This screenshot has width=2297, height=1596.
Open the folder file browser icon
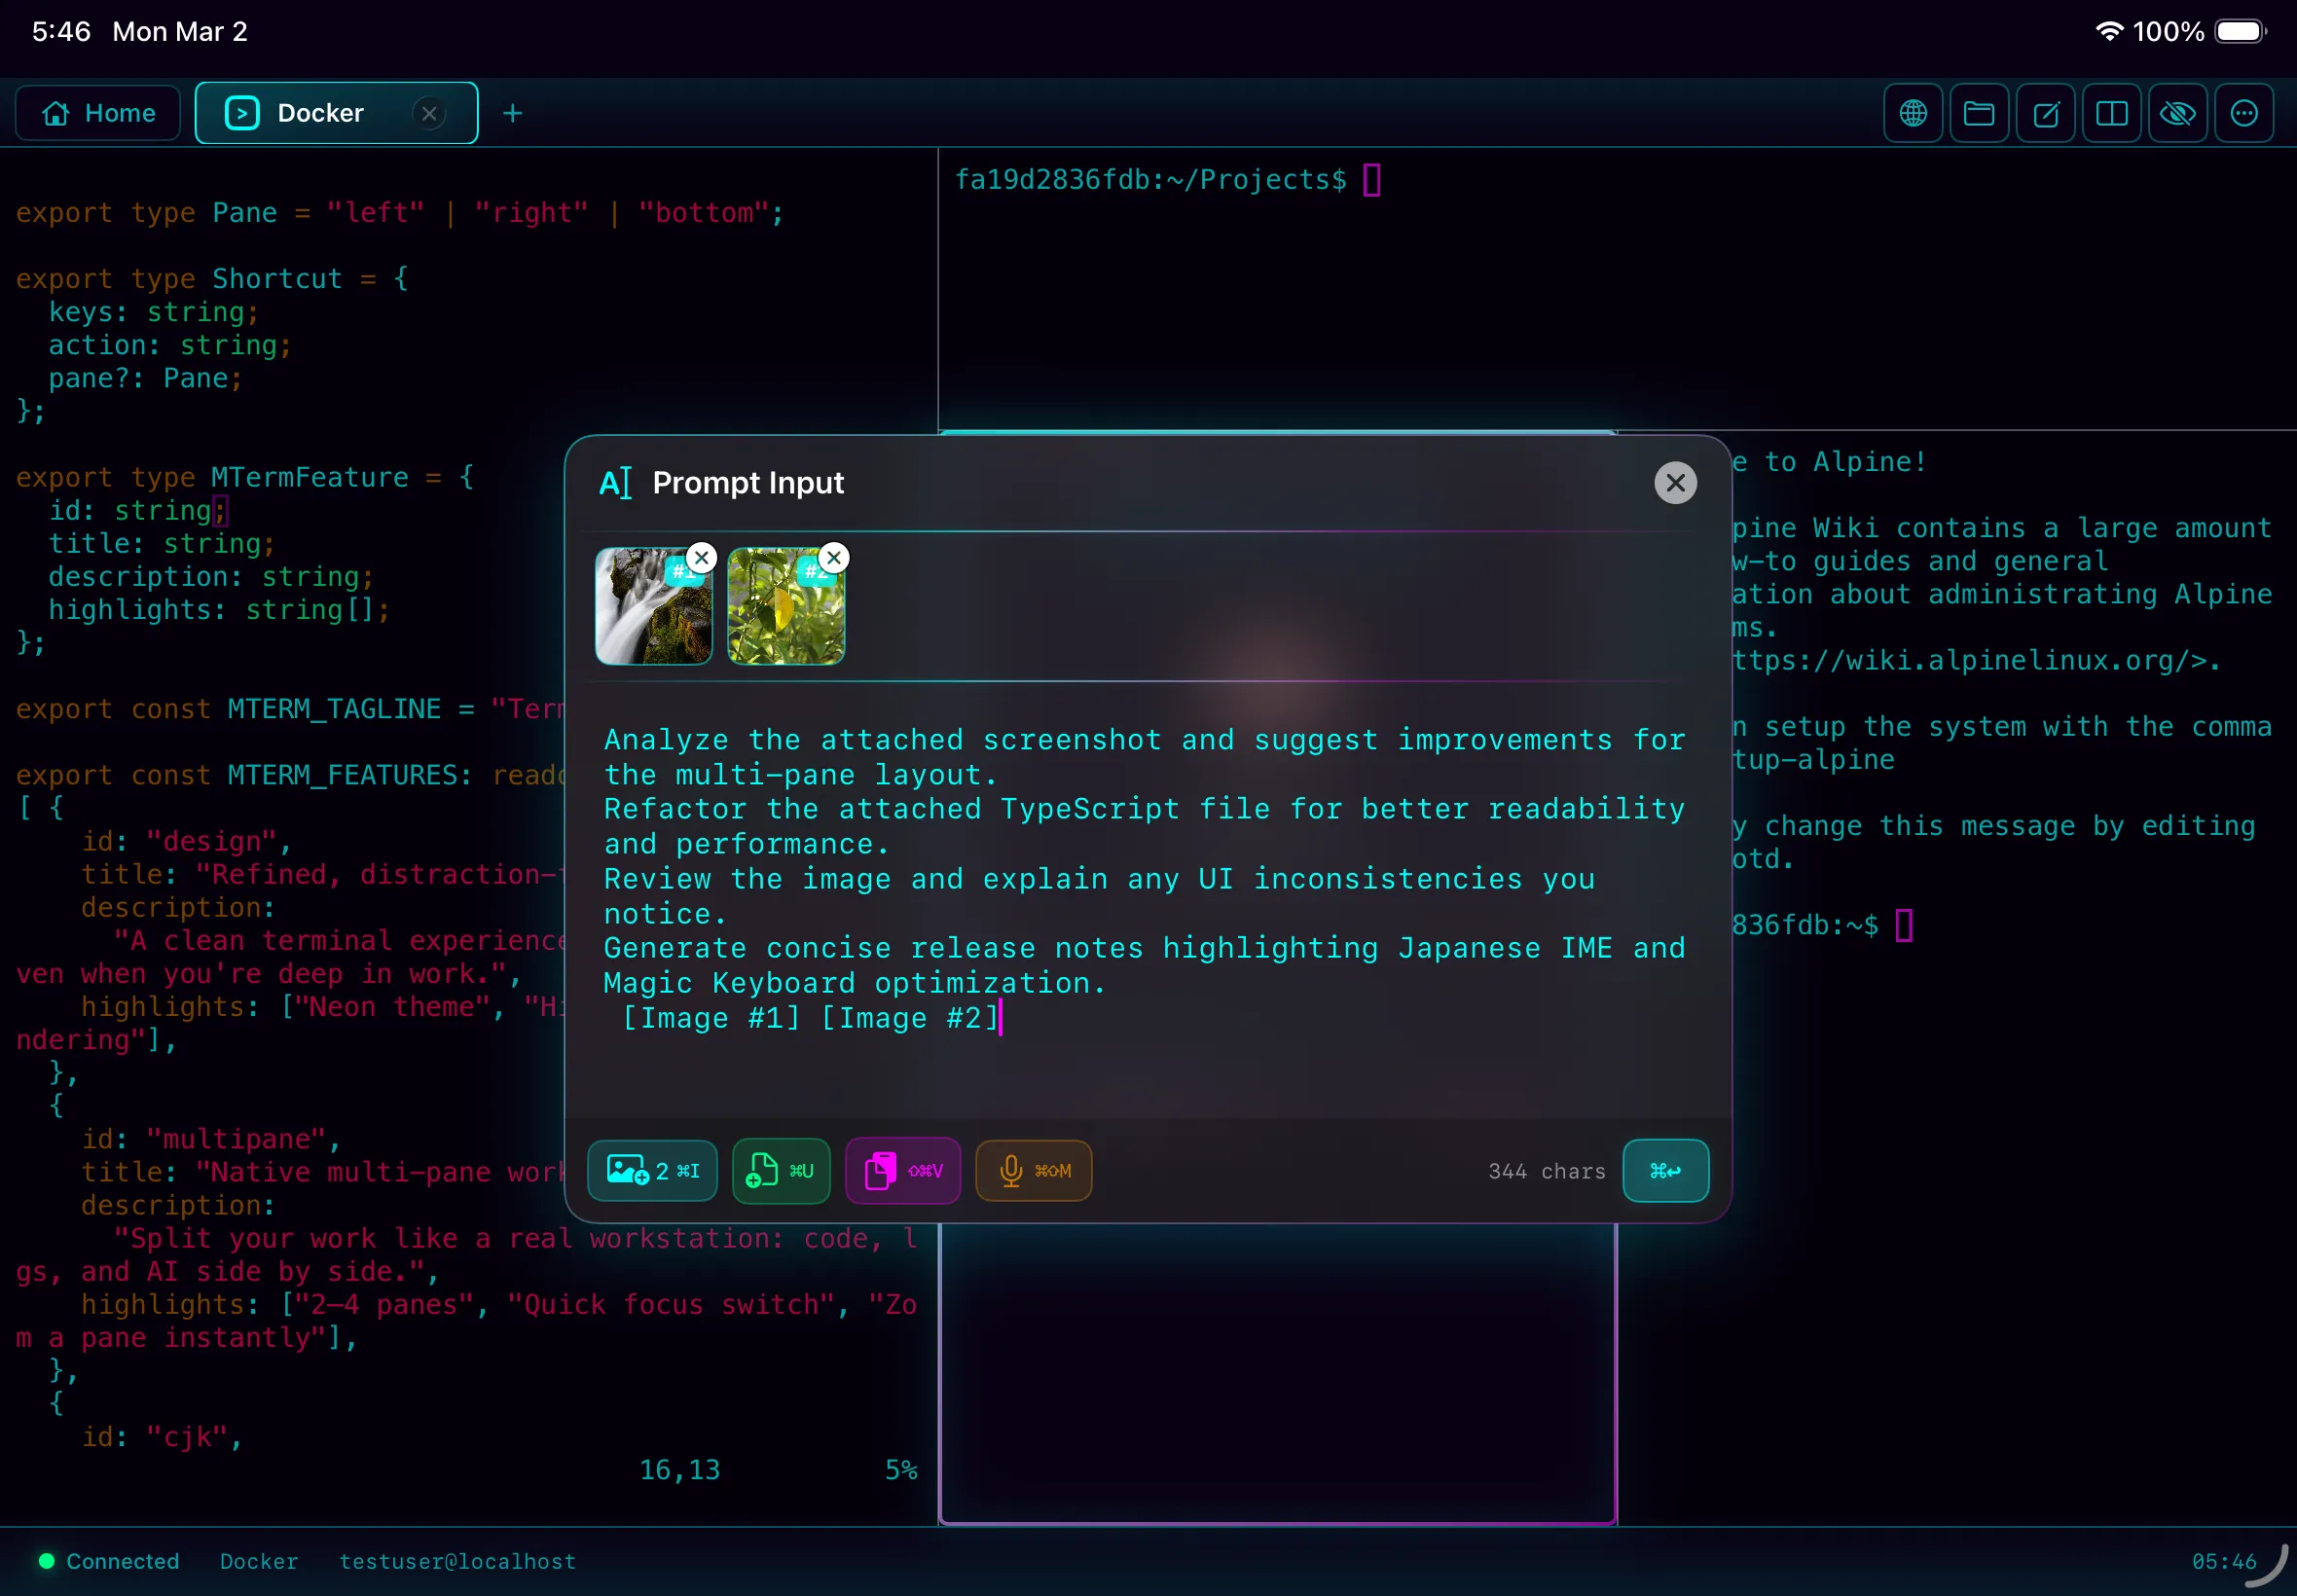[1978, 113]
